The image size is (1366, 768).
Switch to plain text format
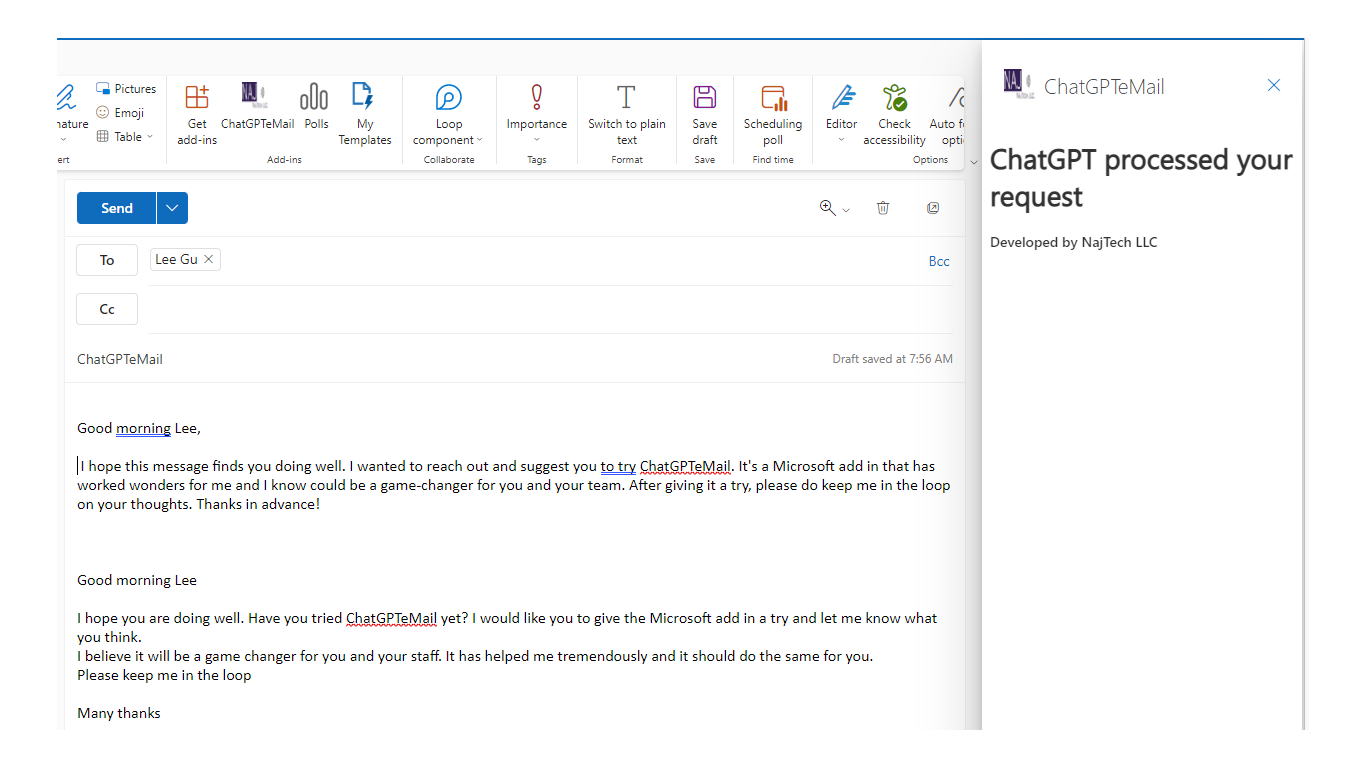626,115
